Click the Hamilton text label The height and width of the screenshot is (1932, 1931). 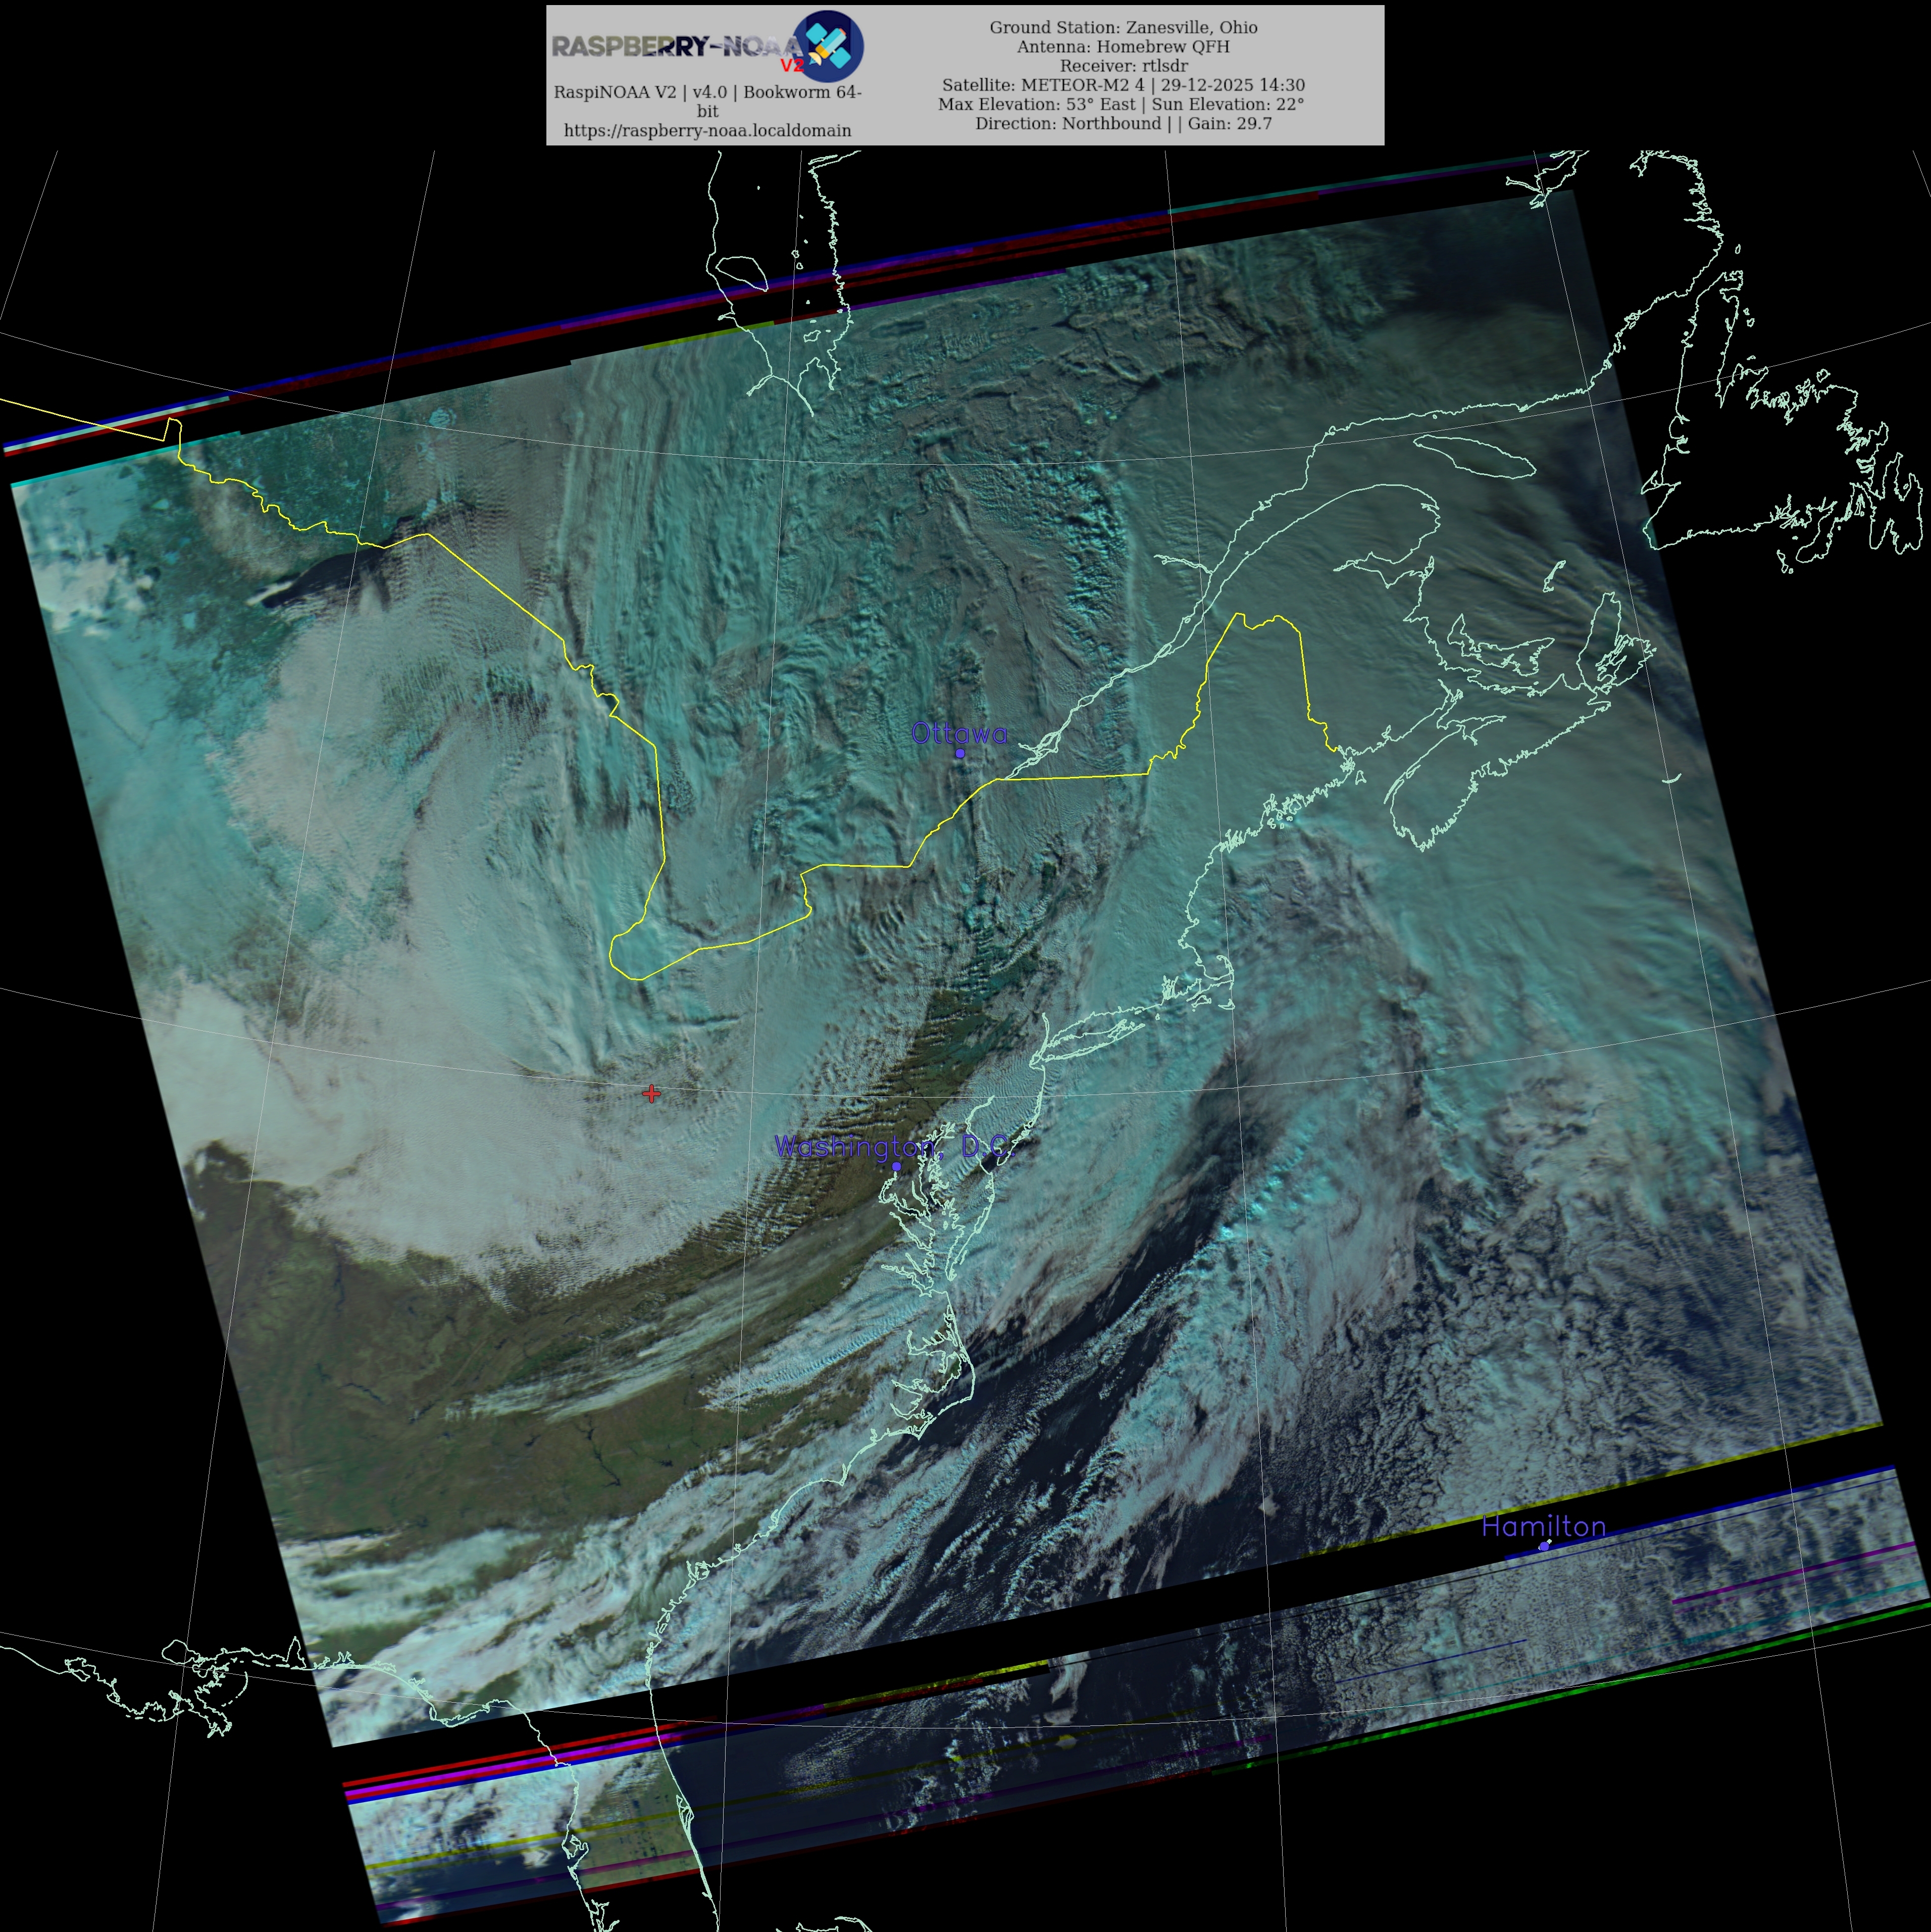tap(1543, 1526)
